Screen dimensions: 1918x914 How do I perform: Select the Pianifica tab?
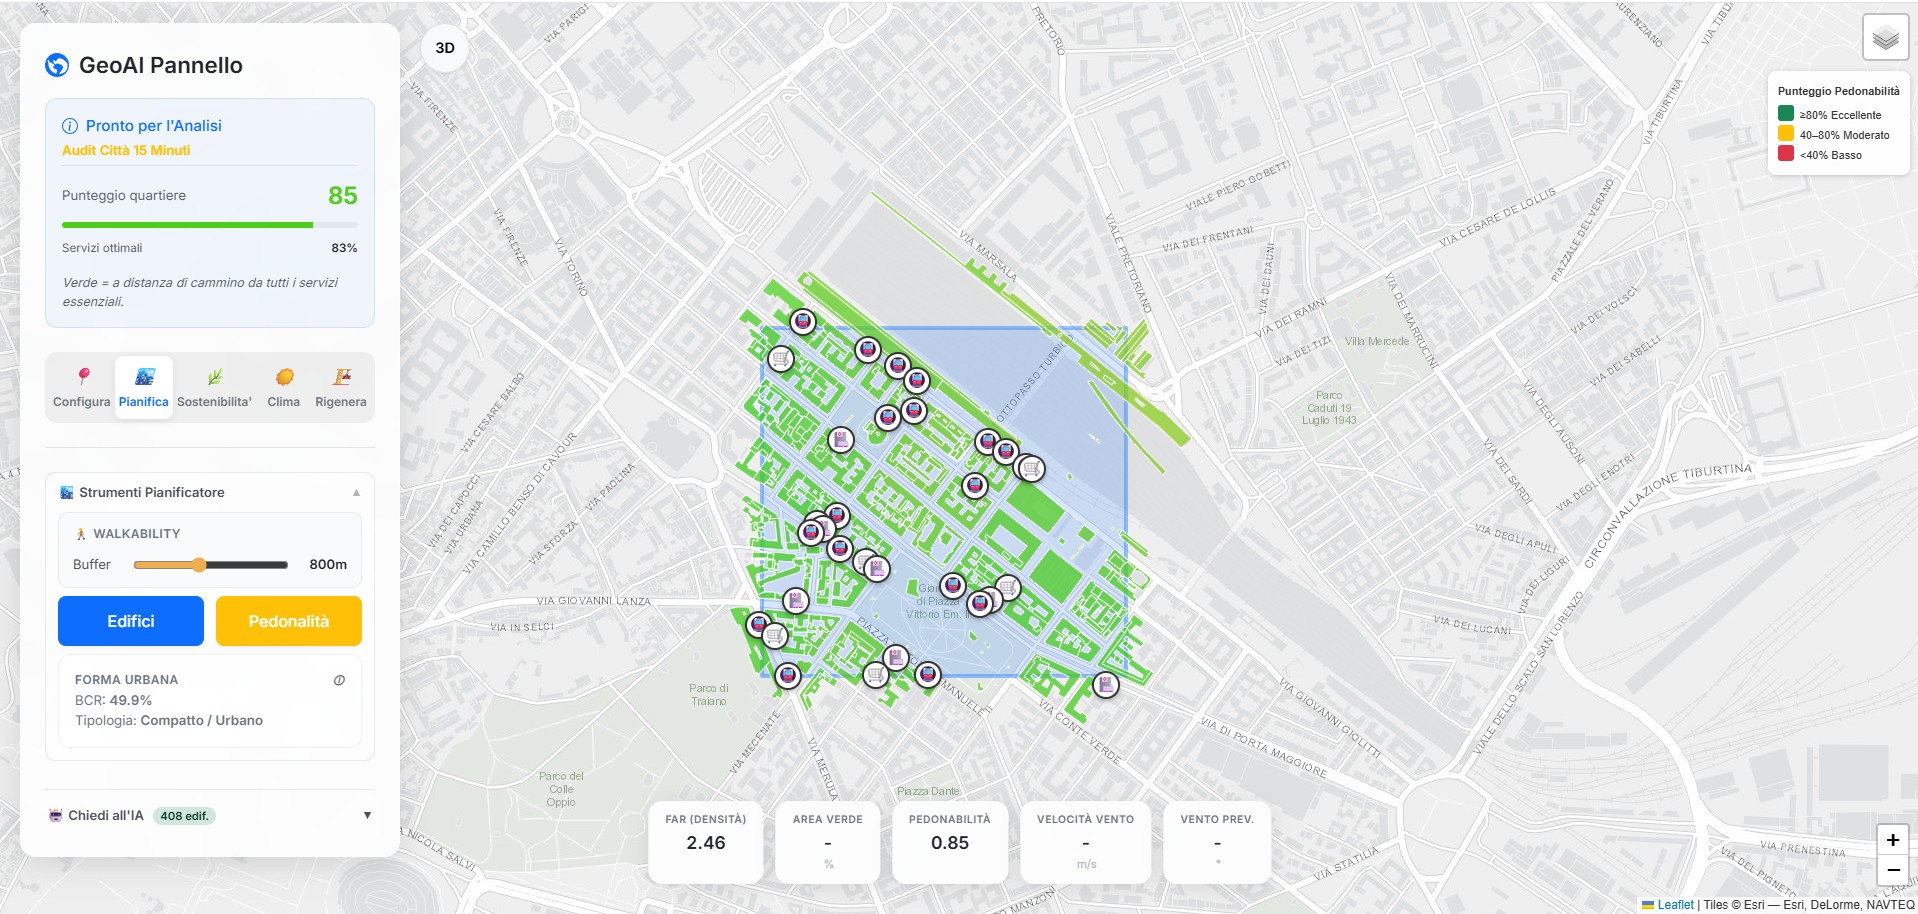[x=144, y=388]
